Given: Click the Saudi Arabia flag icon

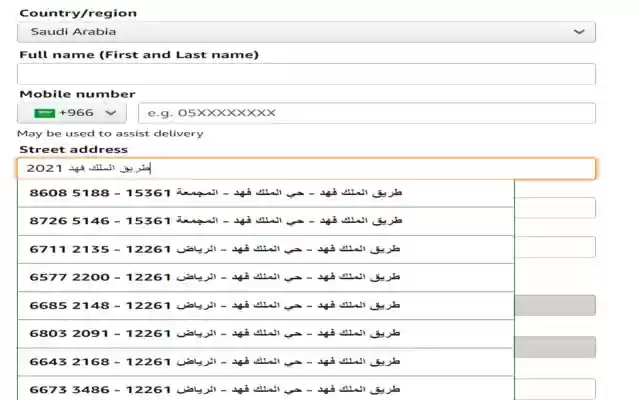Looking at the screenshot, I should click(44, 113).
